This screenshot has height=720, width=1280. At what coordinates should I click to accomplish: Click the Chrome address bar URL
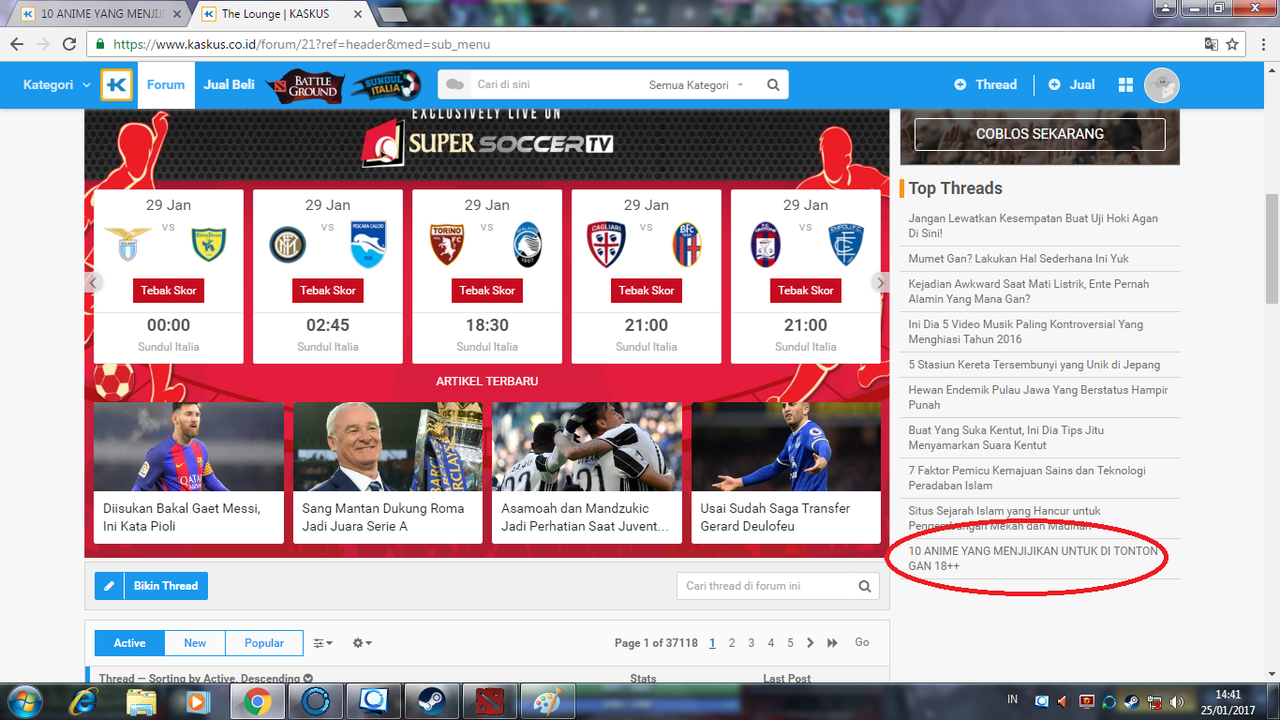tap(301, 44)
